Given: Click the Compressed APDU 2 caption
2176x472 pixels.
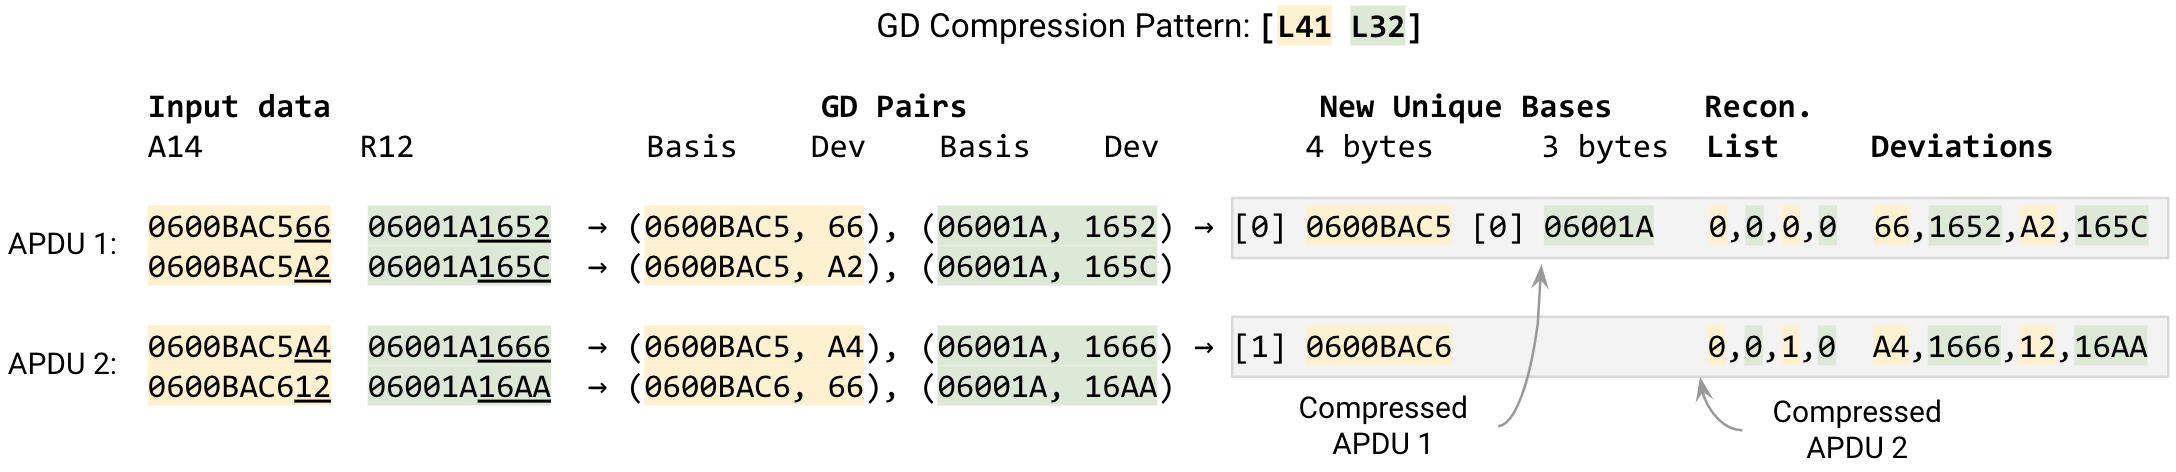Looking at the screenshot, I should (1856, 429).
